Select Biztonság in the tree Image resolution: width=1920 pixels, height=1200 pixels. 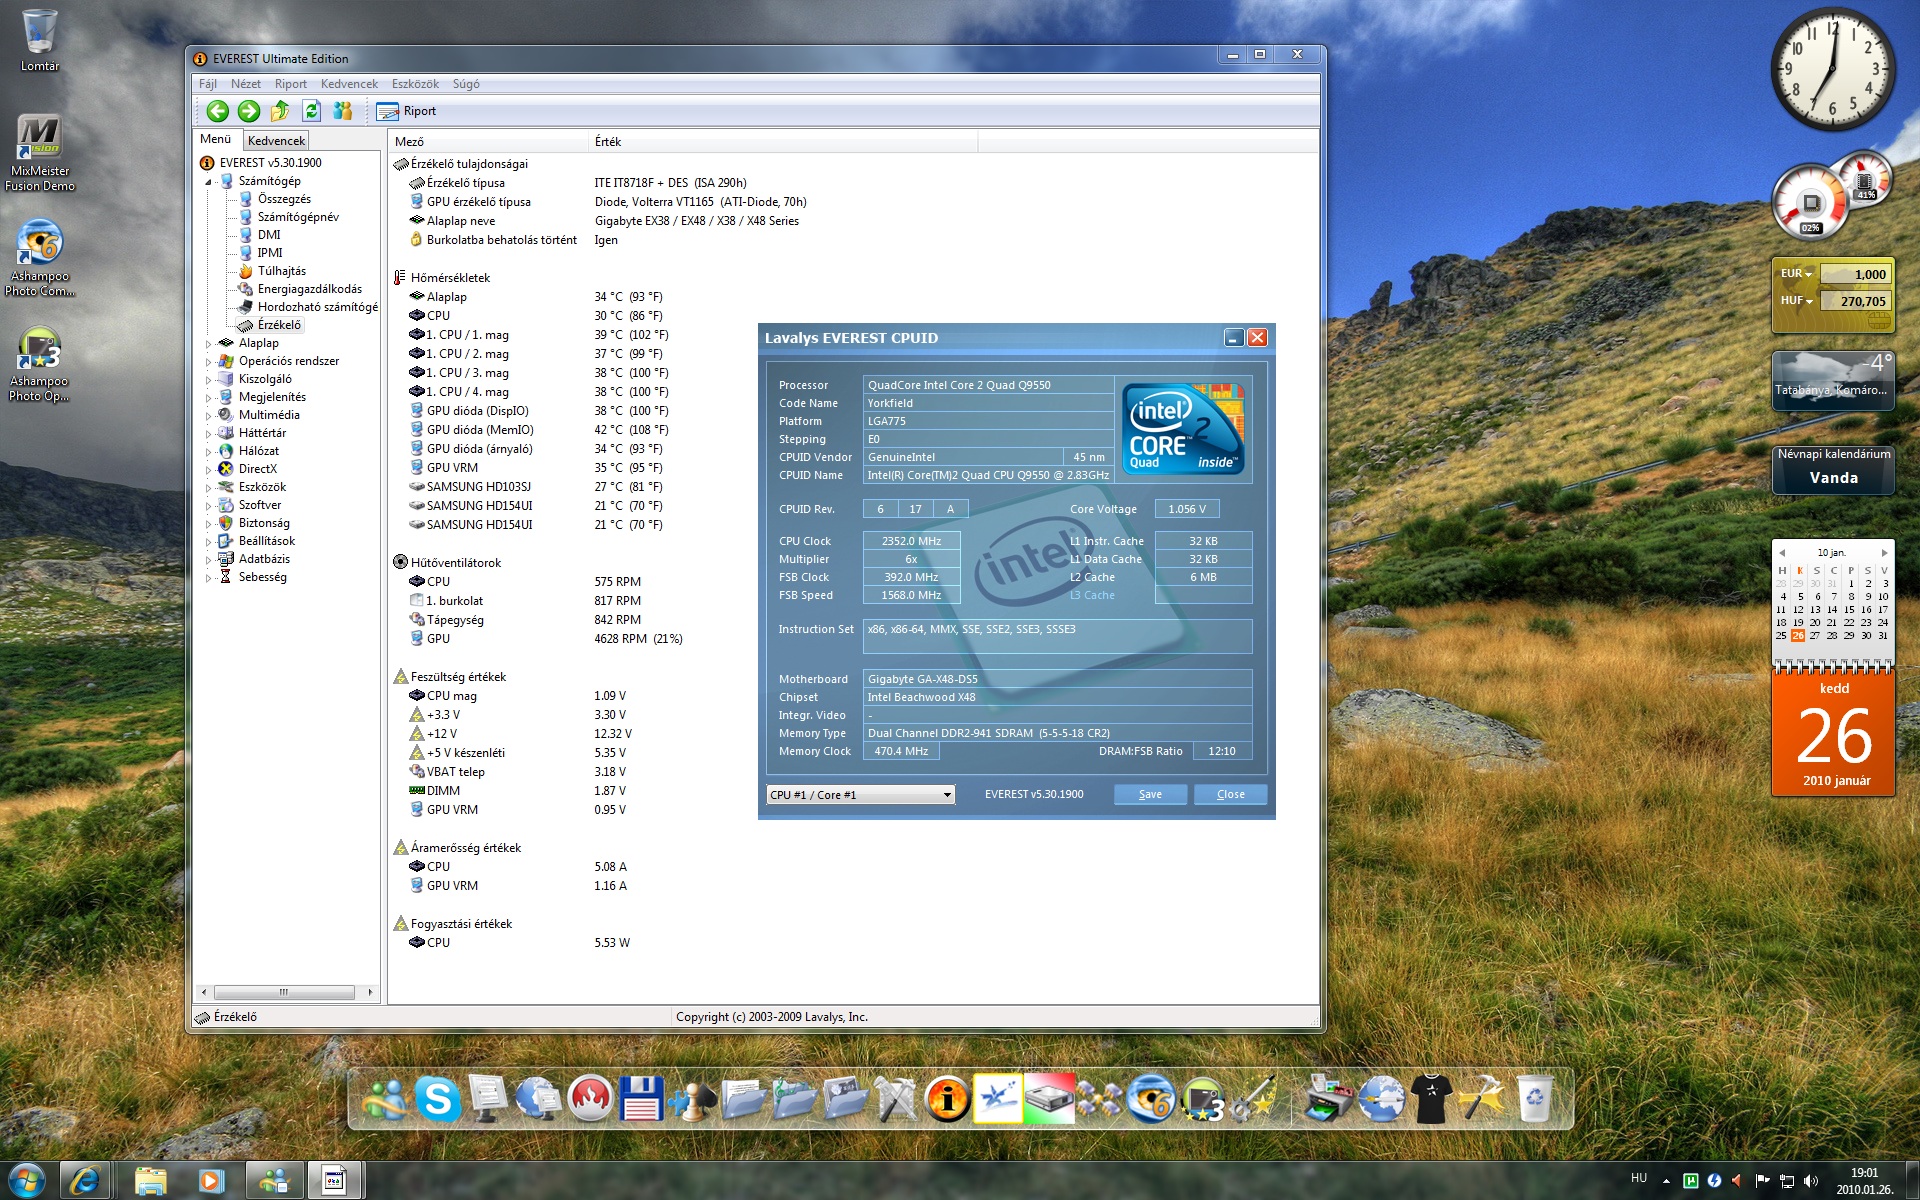coord(264,523)
